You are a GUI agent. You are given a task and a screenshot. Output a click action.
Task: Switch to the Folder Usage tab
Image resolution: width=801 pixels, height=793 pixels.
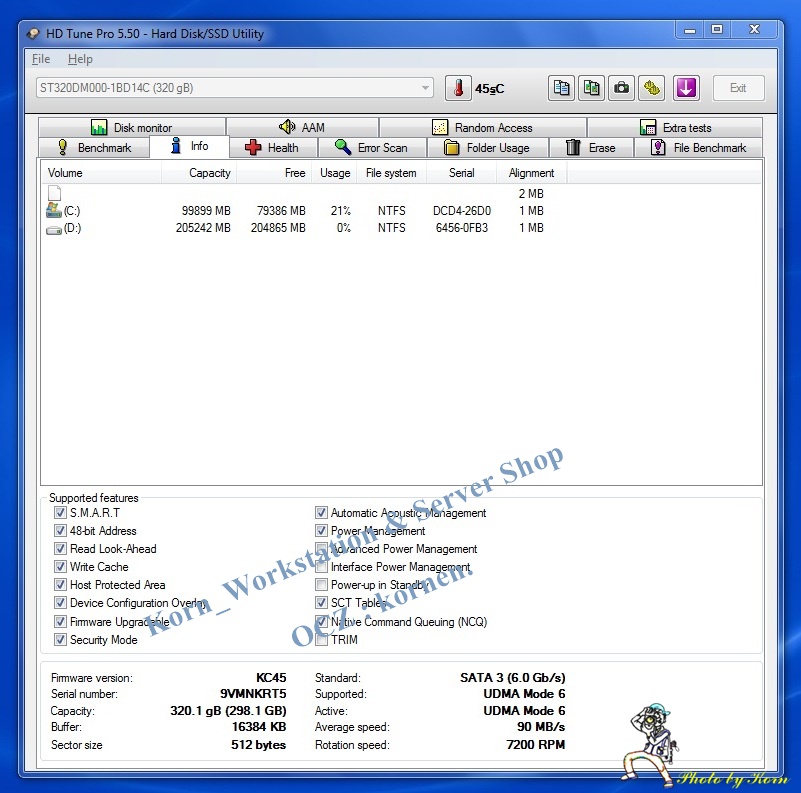pyautogui.click(x=488, y=148)
